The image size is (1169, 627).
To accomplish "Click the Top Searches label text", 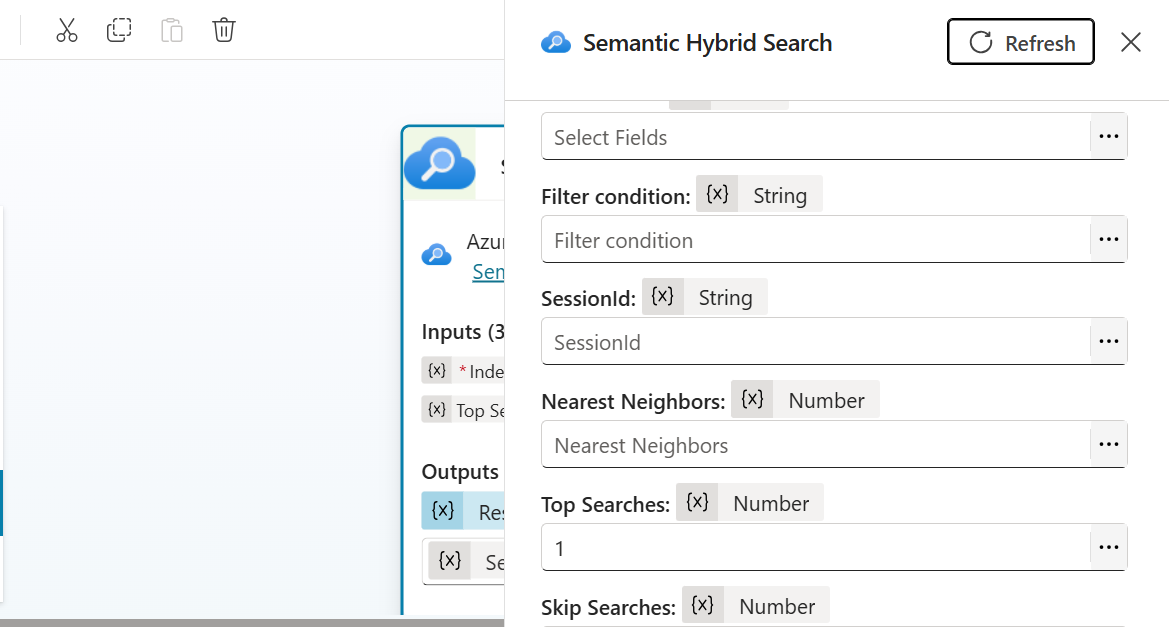I will 605,505.
